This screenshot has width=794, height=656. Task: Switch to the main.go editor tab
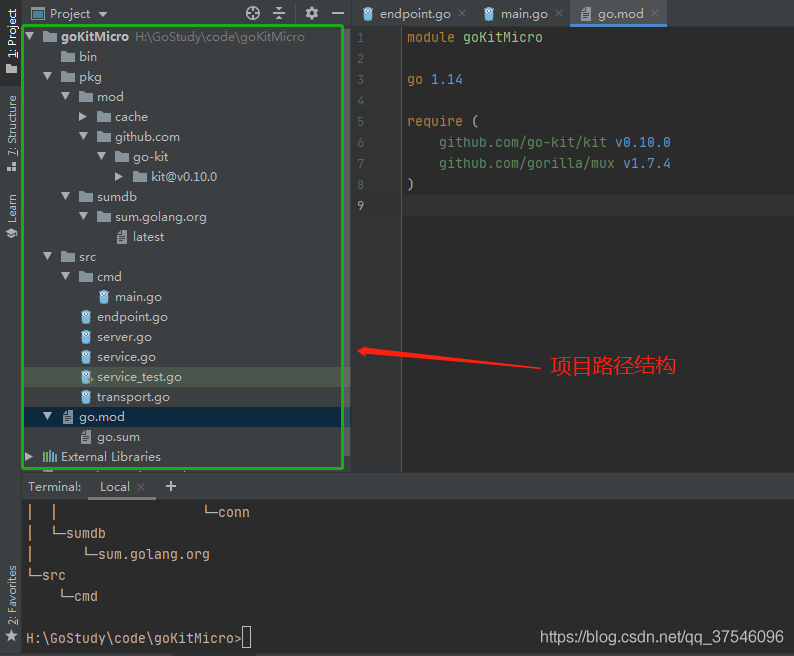click(x=523, y=14)
